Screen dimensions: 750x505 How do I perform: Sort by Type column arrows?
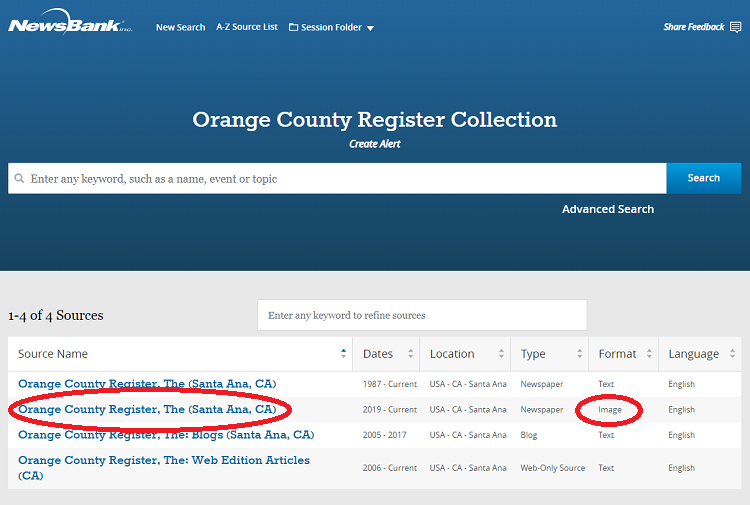click(x=579, y=353)
